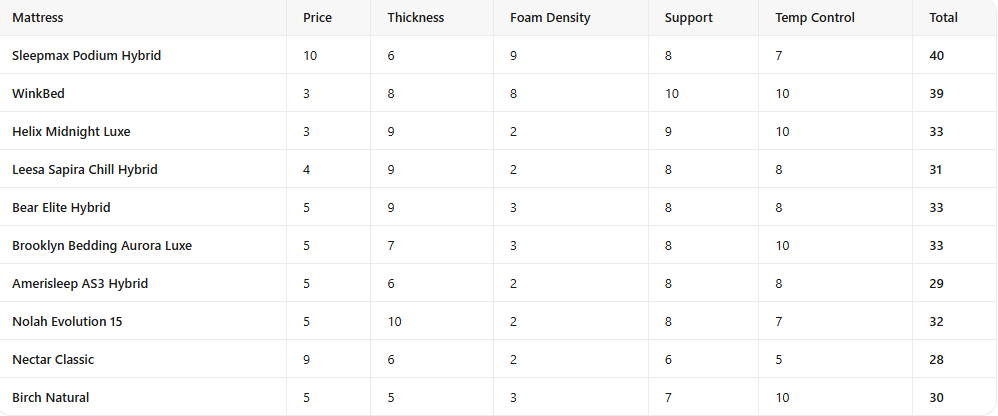Click the Mattress column header
The height and width of the screenshot is (416, 998).
38,18
